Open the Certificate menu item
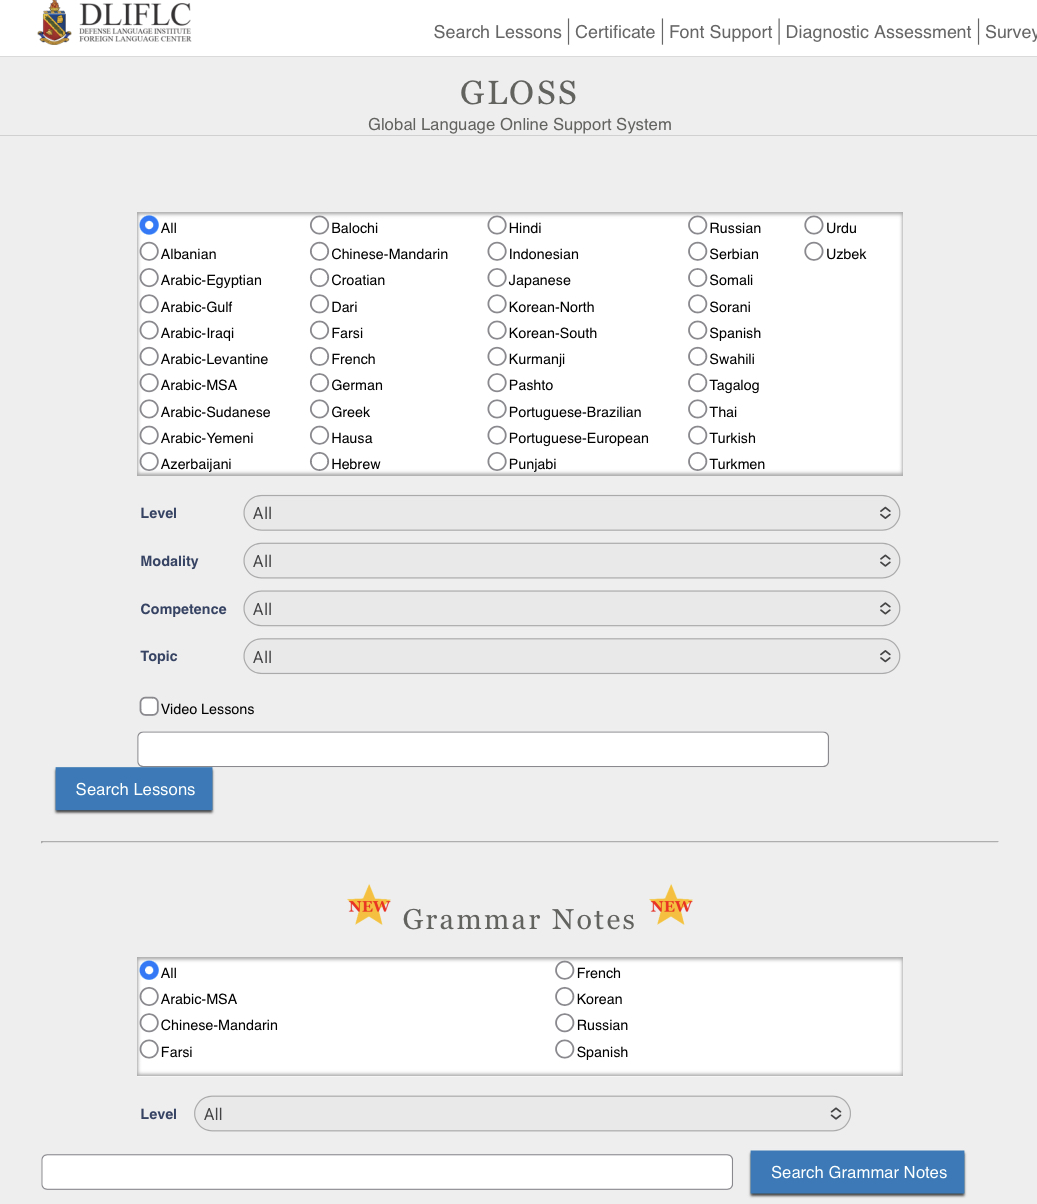1037x1204 pixels. point(615,32)
